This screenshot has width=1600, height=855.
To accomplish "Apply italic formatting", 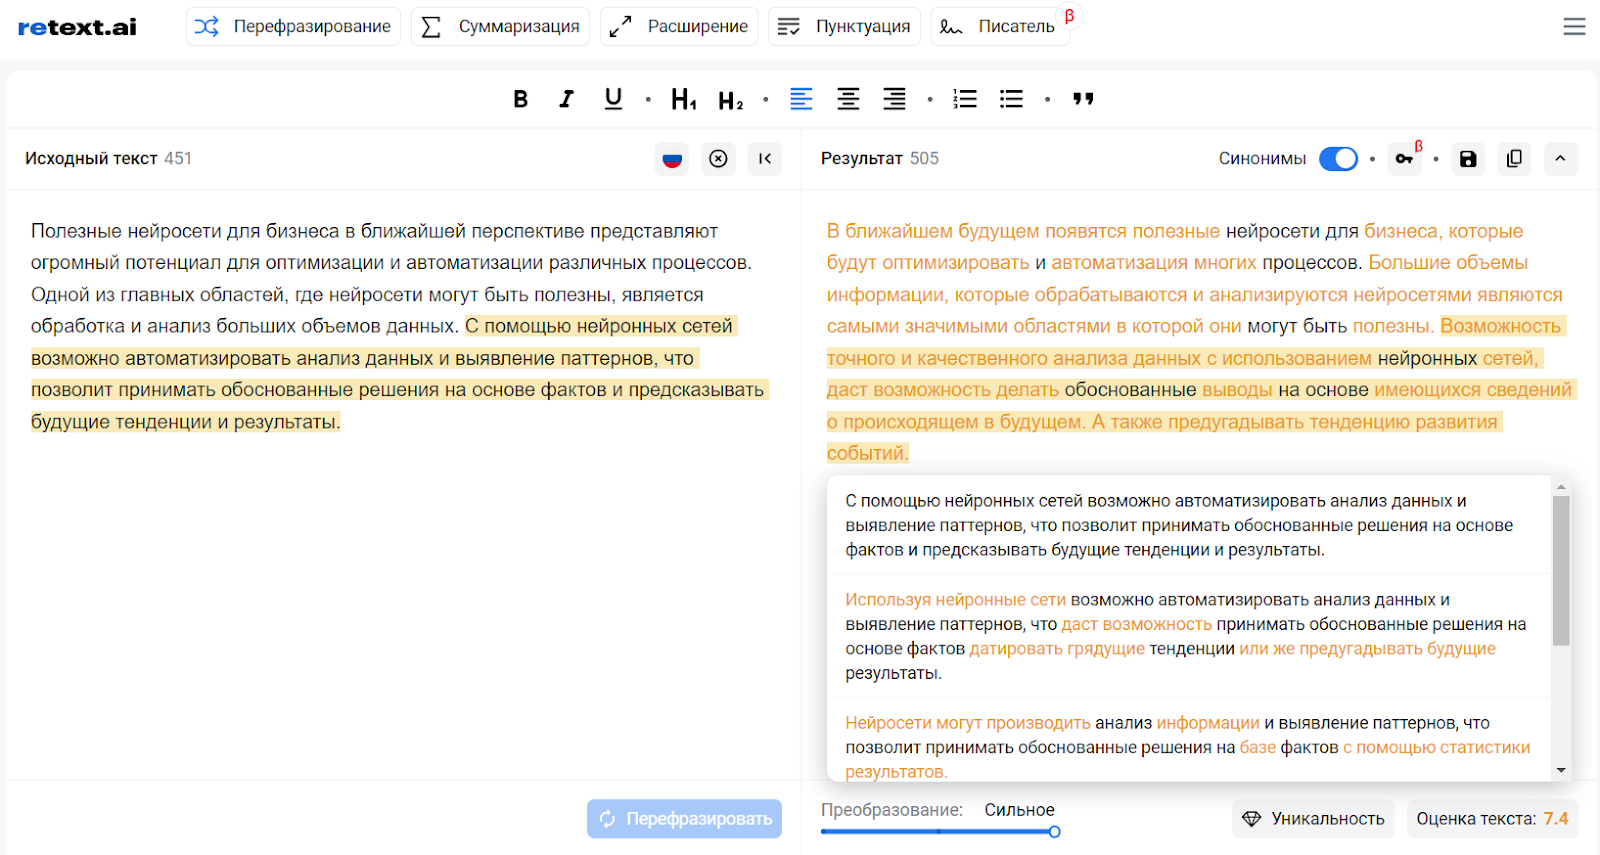I will (566, 99).
